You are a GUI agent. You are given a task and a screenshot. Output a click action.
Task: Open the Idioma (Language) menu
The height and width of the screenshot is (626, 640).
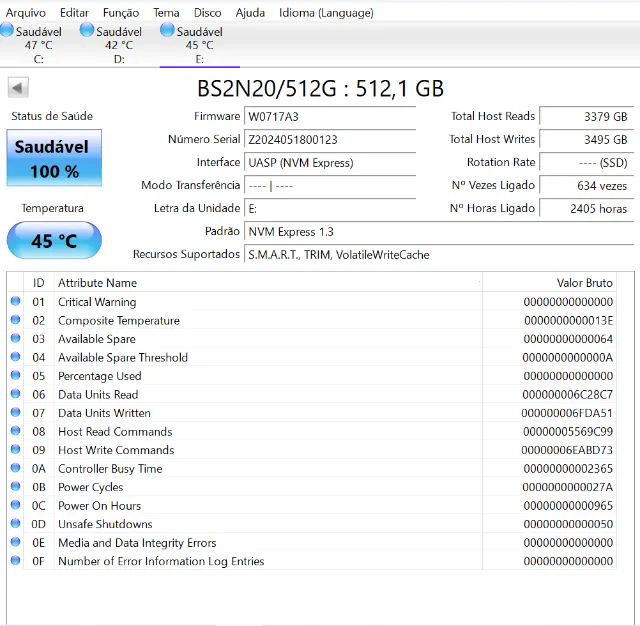326,13
